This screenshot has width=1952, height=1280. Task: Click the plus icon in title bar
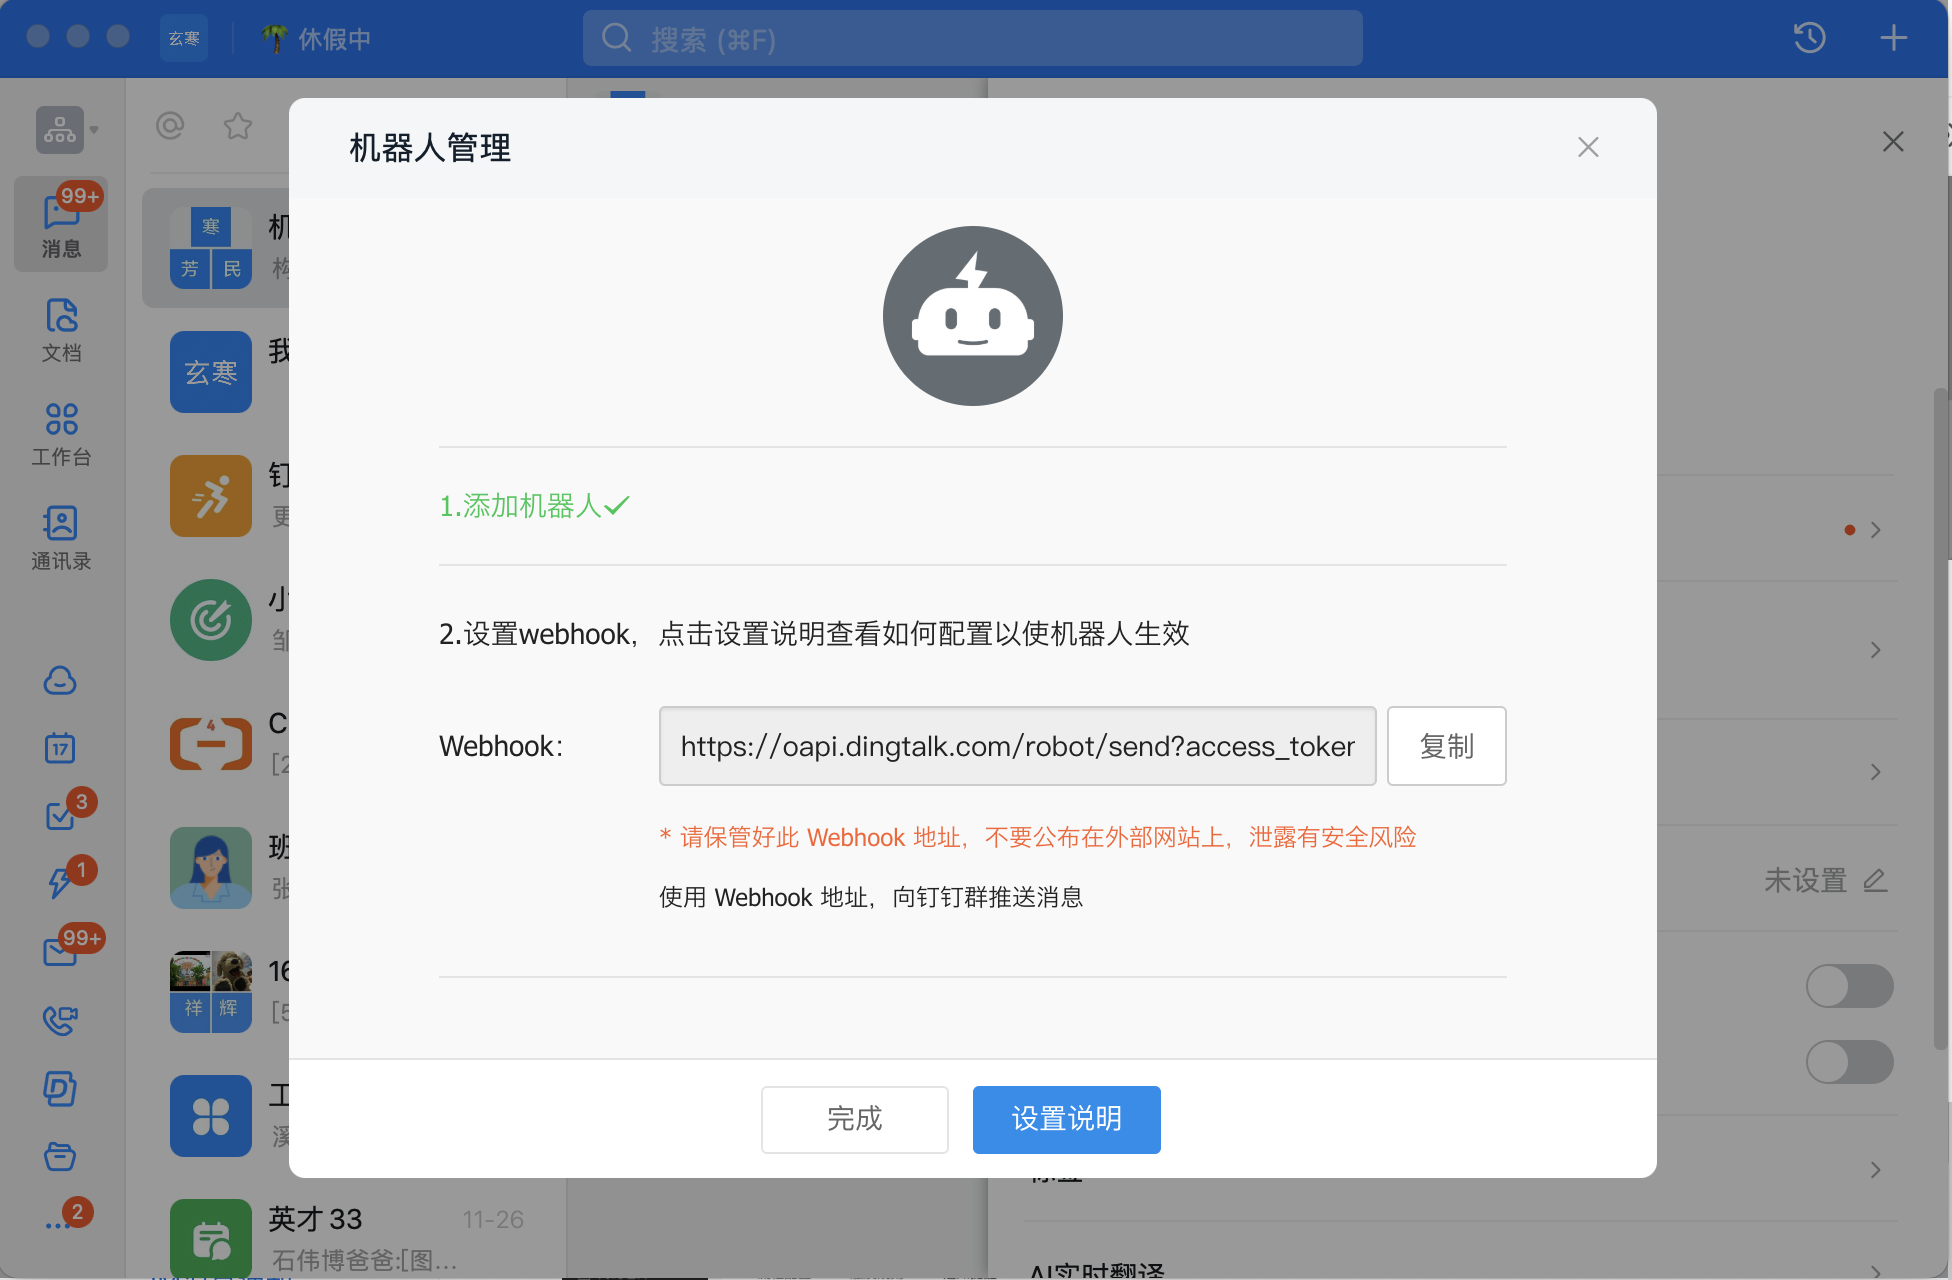click(x=1893, y=39)
